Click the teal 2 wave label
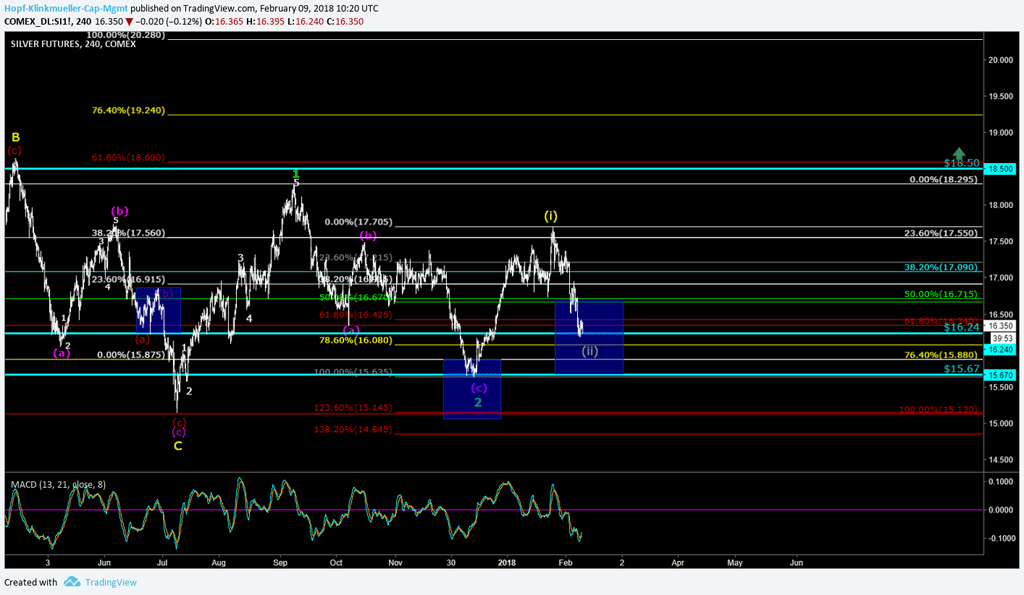This screenshot has width=1024, height=595. click(x=478, y=402)
